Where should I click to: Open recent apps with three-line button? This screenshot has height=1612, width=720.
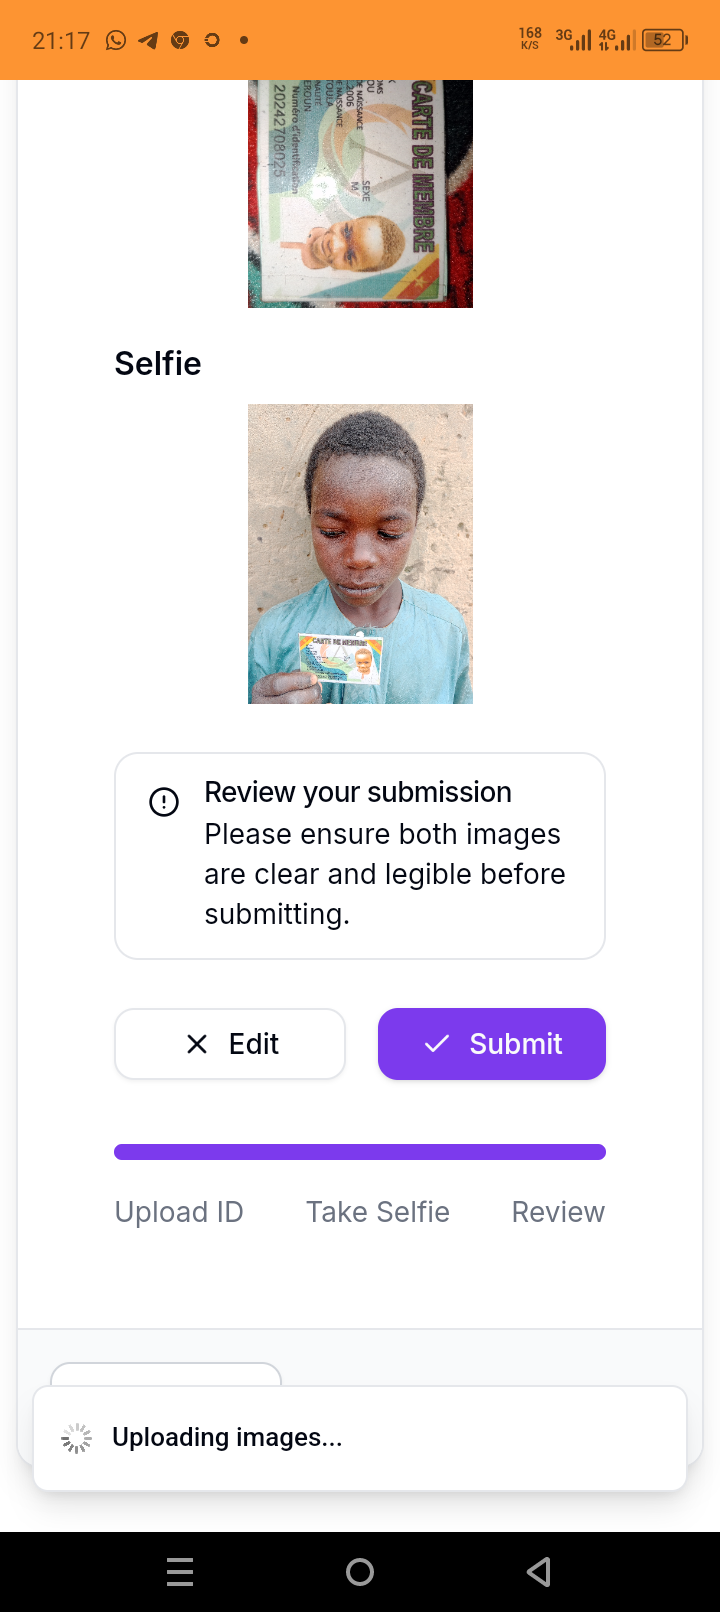[x=180, y=1572]
